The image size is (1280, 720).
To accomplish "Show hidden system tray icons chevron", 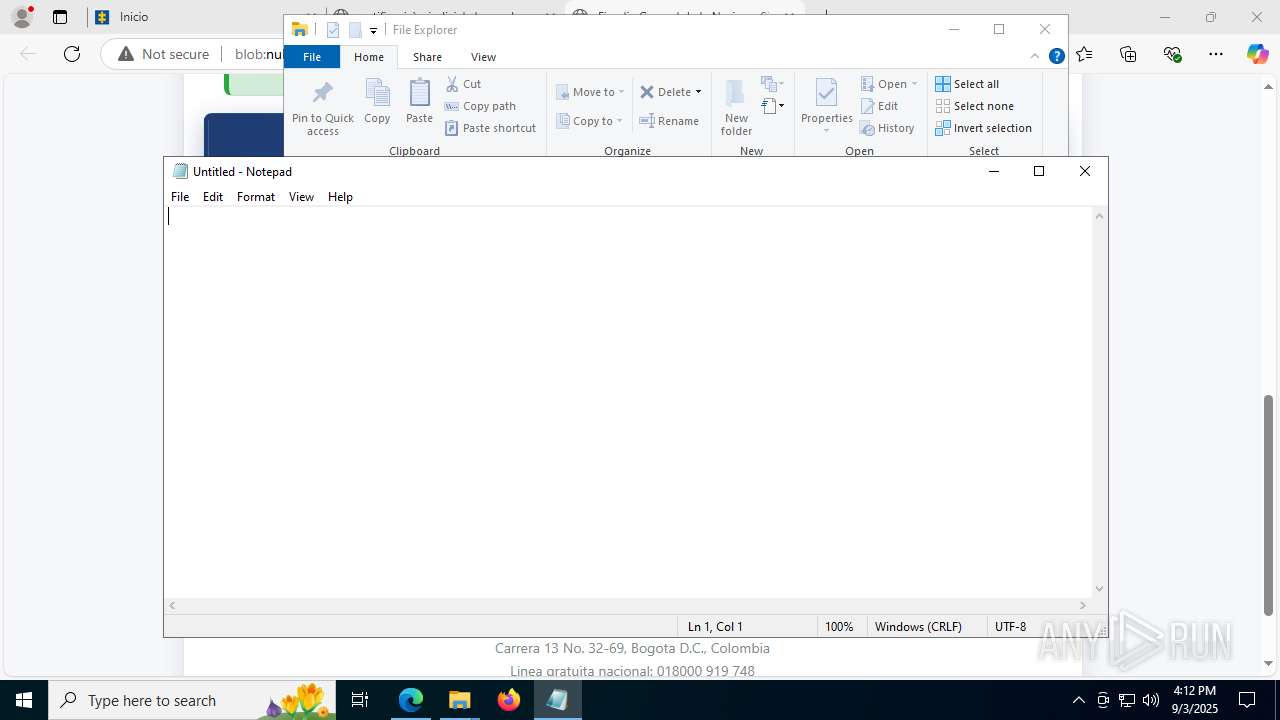I will 1078,700.
